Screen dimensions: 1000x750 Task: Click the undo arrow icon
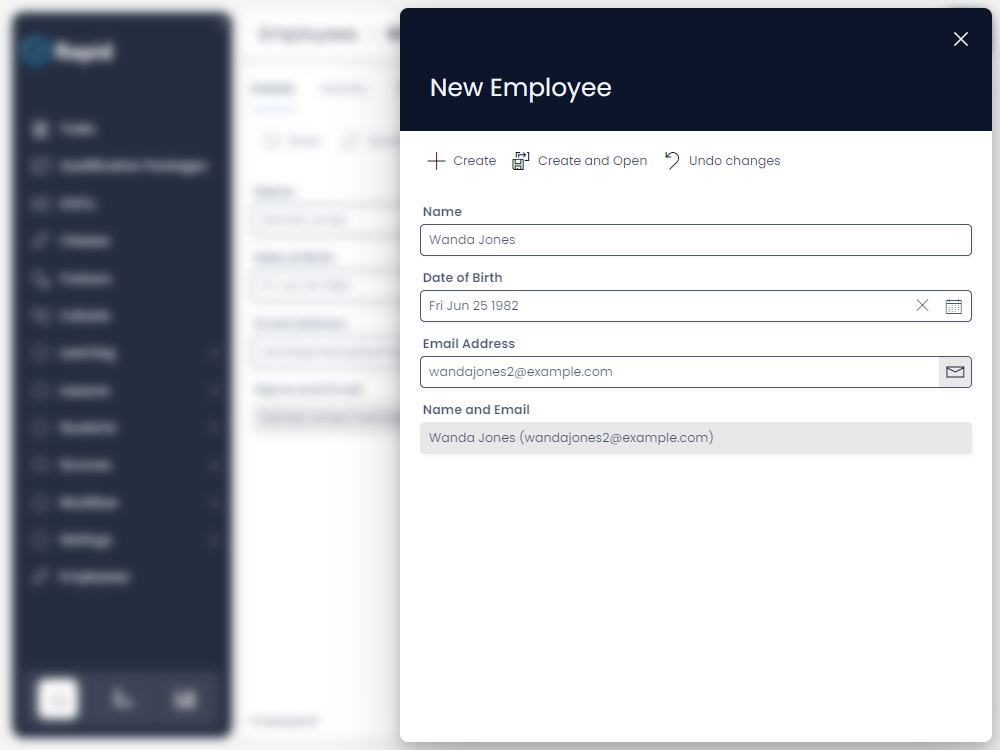[672, 161]
